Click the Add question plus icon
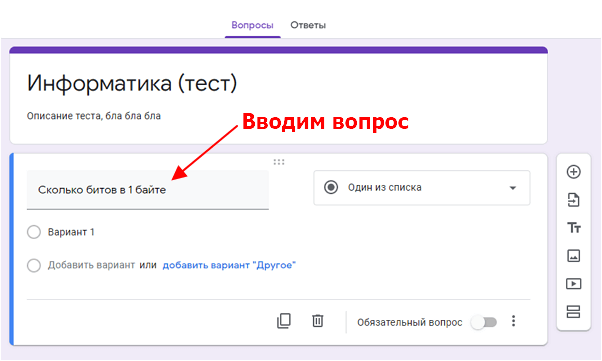This screenshot has width=602, height=361. click(573, 172)
